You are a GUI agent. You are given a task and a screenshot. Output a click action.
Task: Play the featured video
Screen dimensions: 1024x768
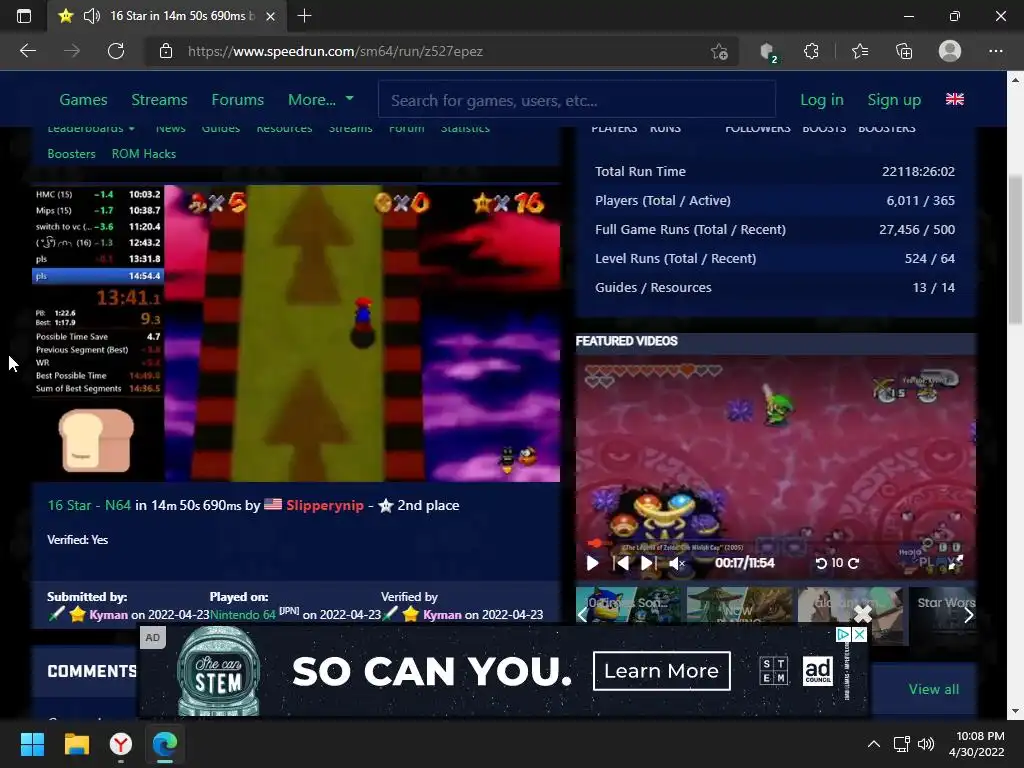(x=592, y=563)
